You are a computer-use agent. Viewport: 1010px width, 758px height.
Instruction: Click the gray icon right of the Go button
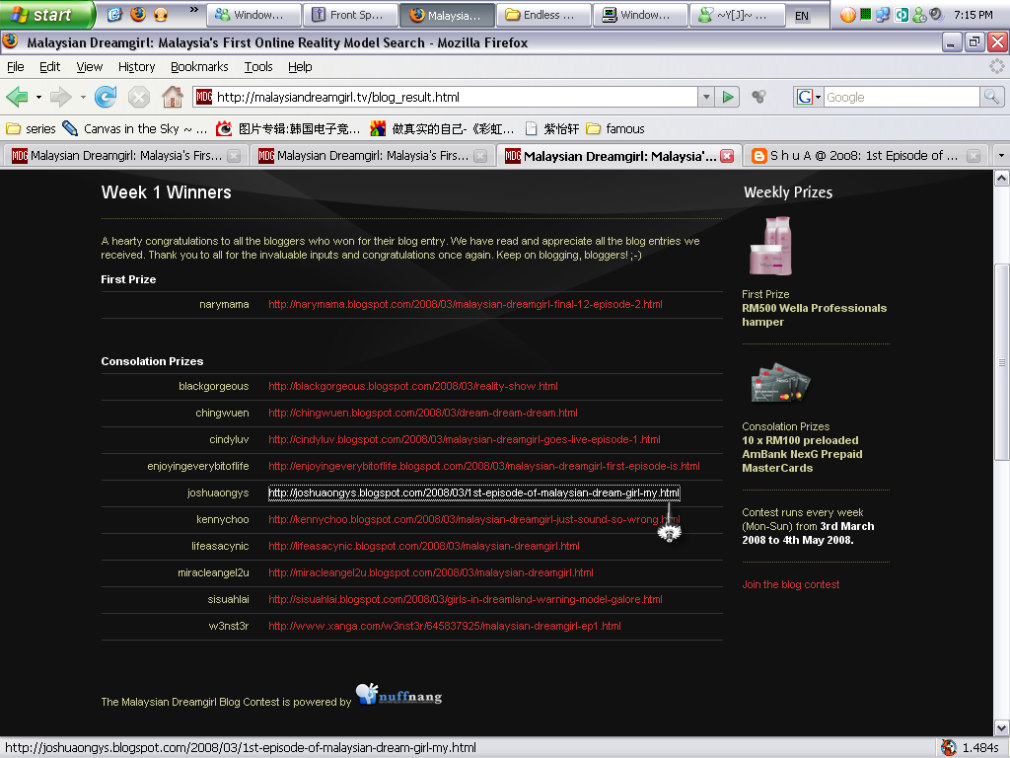pos(759,97)
